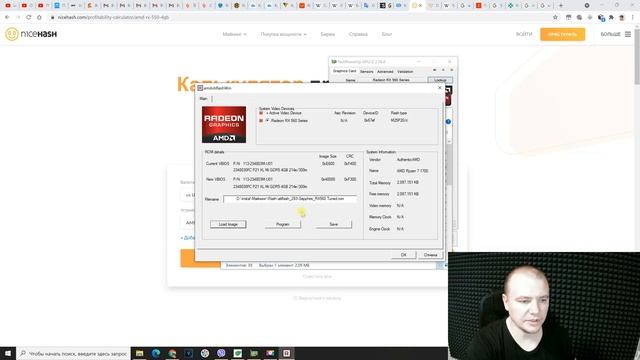Click the Radeon Graphics AMD logo image
This screenshot has width=640, height=360.
(224, 124)
